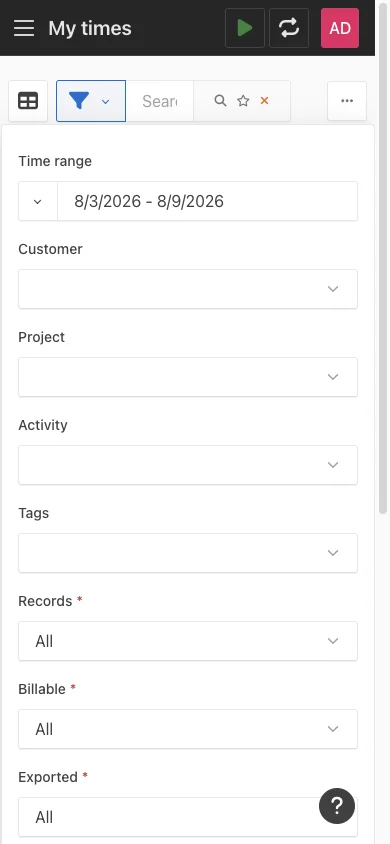Click the Customer field label

51,249
